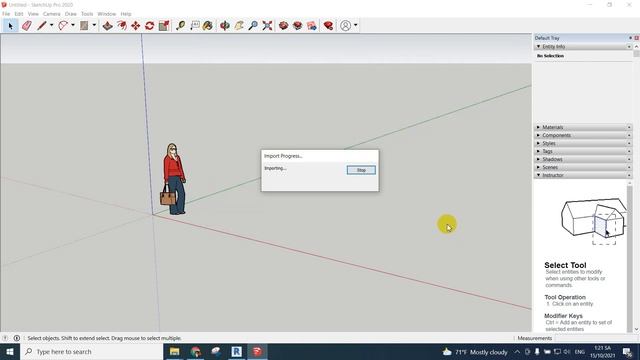Open the Draw menu
This screenshot has height=360, width=640.
(x=71, y=14)
